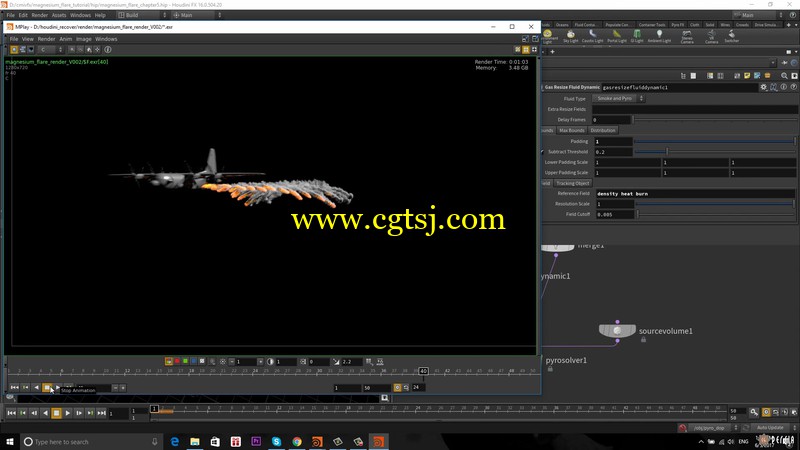
Task: Toggle the blue channel display in MPlay
Action: [x=193, y=361]
